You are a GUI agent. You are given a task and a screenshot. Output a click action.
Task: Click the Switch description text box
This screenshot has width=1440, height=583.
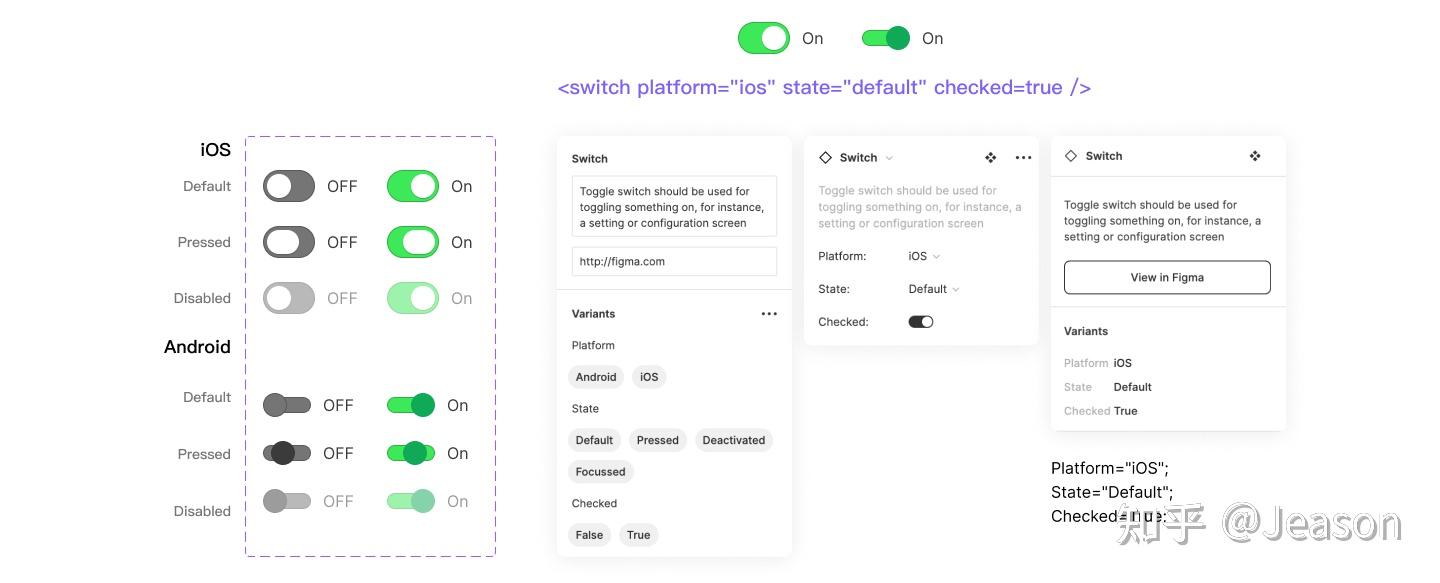[674, 207]
